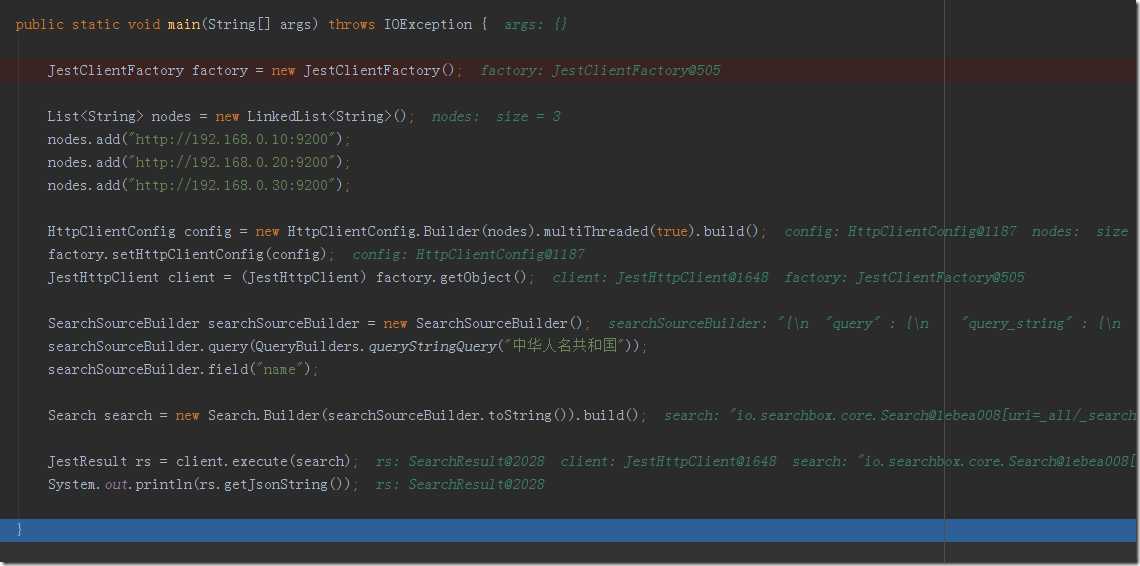Screen dimensions: 1140x566
Task: Click the '(JestHttpClient)' cast expression
Action: tap(304, 278)
